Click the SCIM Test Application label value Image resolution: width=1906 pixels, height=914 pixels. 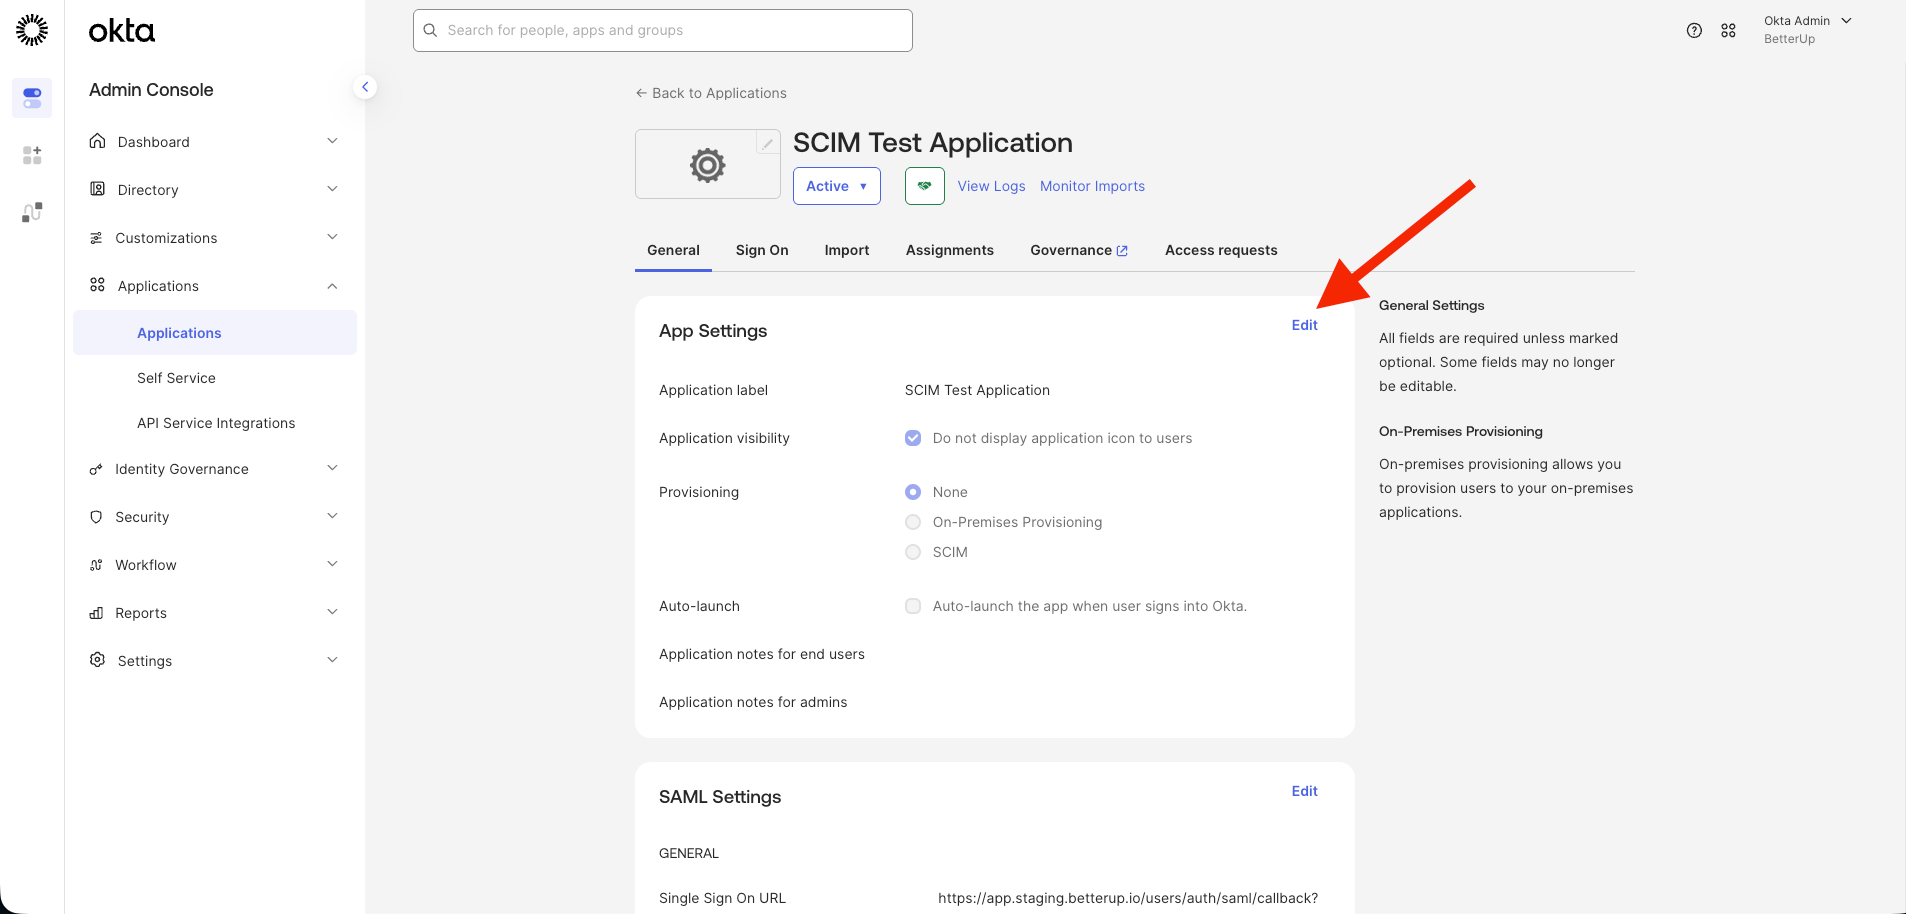[977, 390]
